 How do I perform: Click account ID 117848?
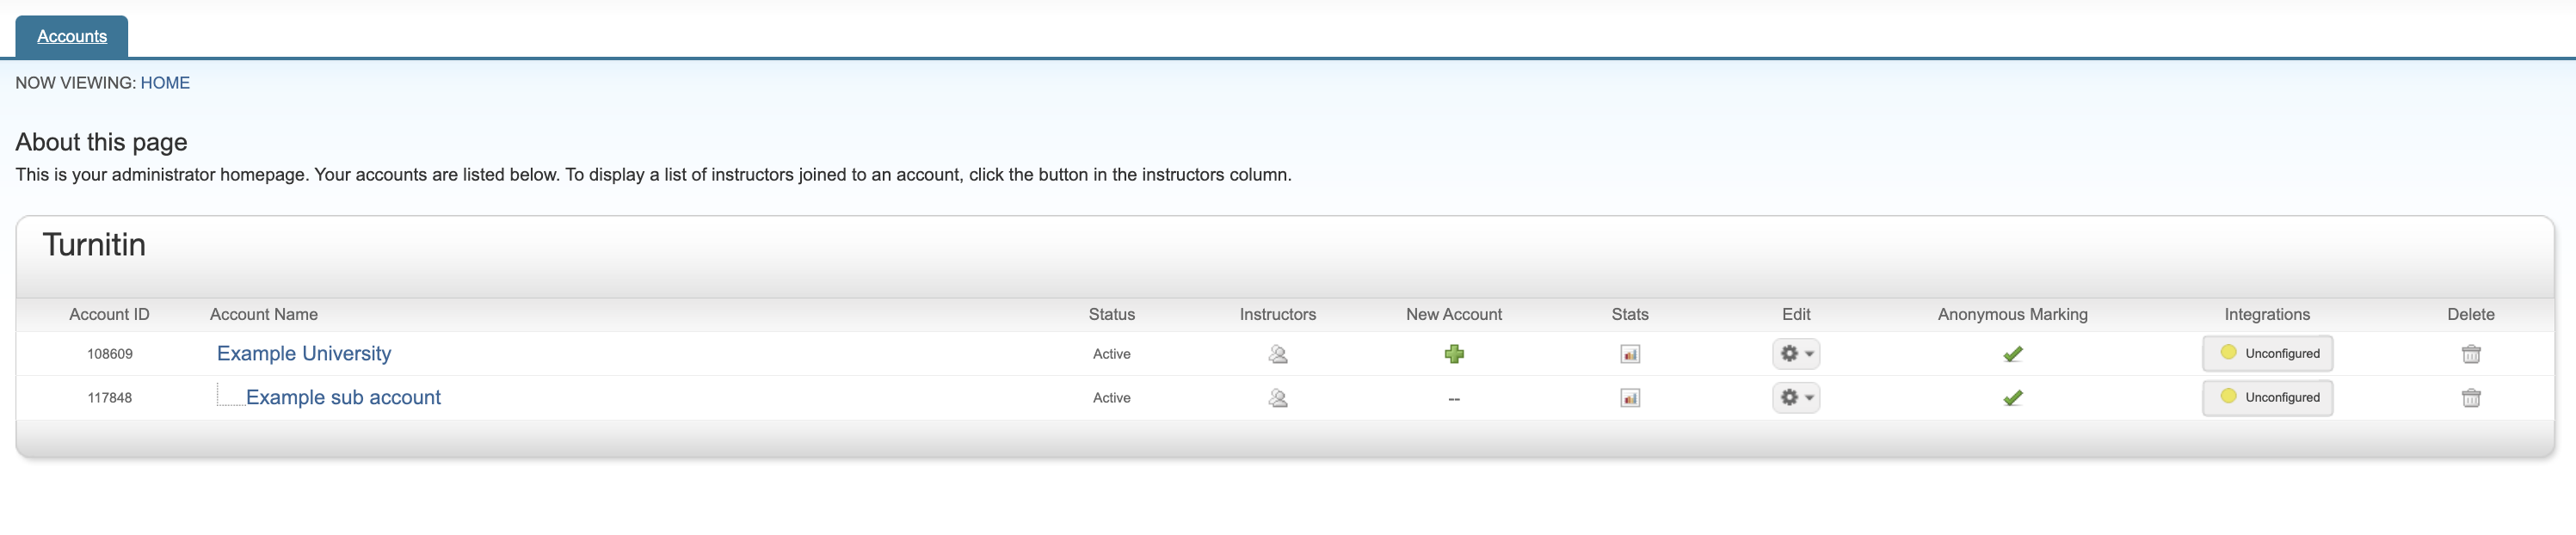tap(110, 398)
